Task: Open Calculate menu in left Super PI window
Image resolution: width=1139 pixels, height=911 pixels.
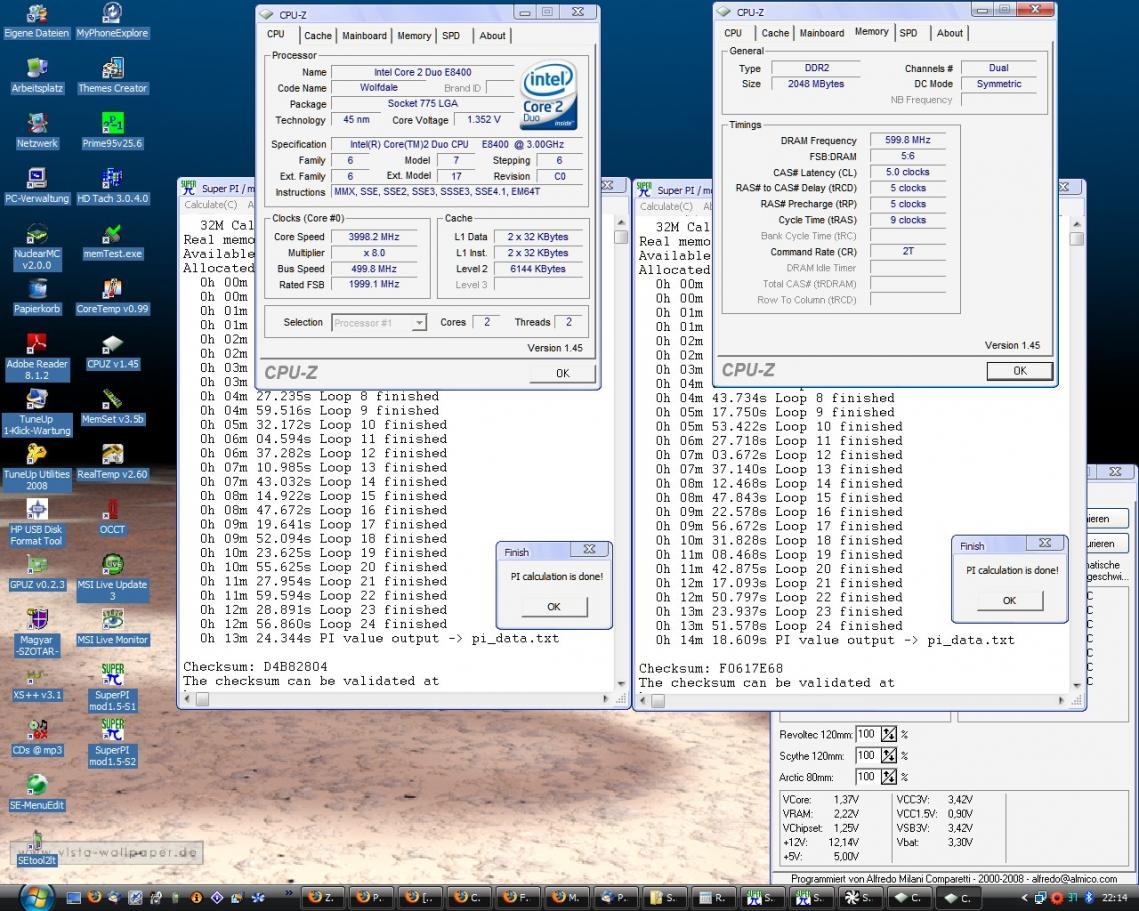Action: click(x=211, y=205)
